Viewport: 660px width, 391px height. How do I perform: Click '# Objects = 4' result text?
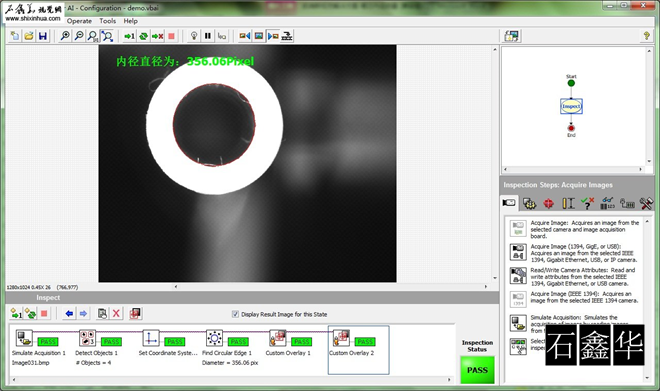click(93, 363)
